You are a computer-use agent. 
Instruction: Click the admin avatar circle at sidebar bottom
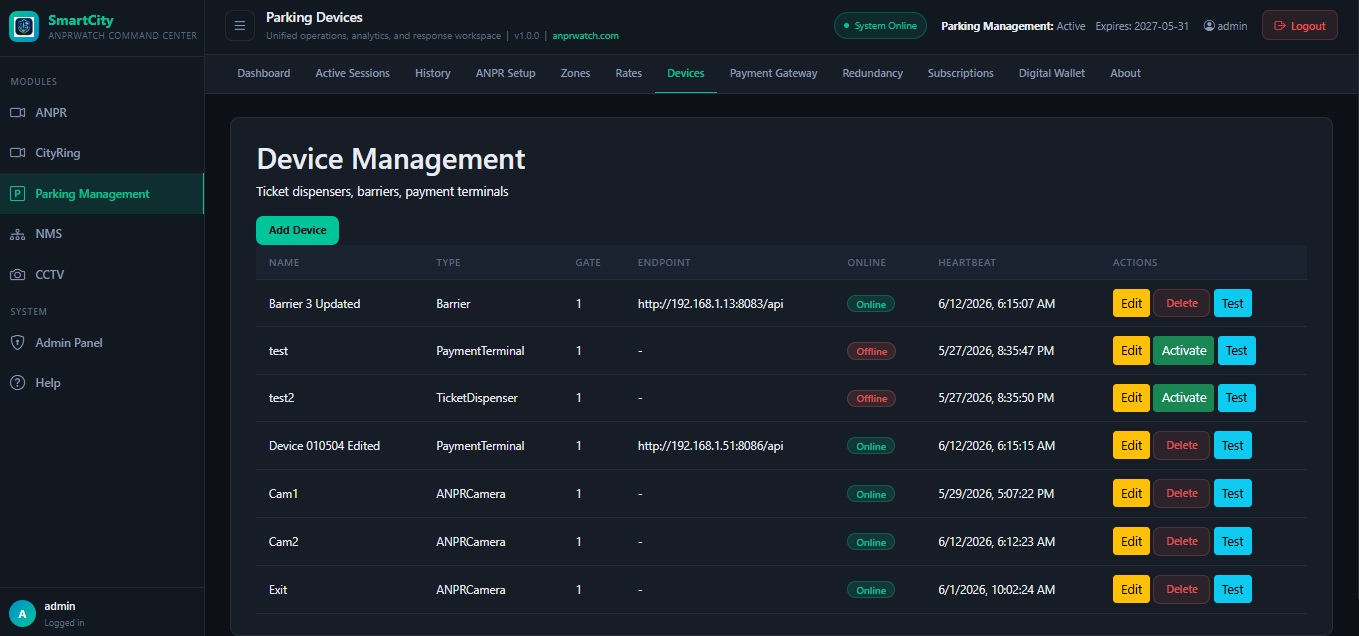[22, 613]
